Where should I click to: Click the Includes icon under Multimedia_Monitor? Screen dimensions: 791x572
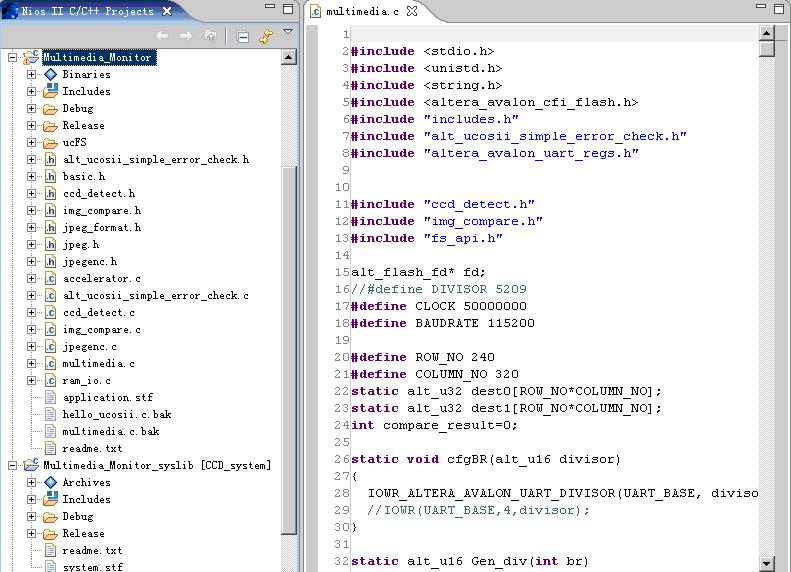(x=50, y=91)
